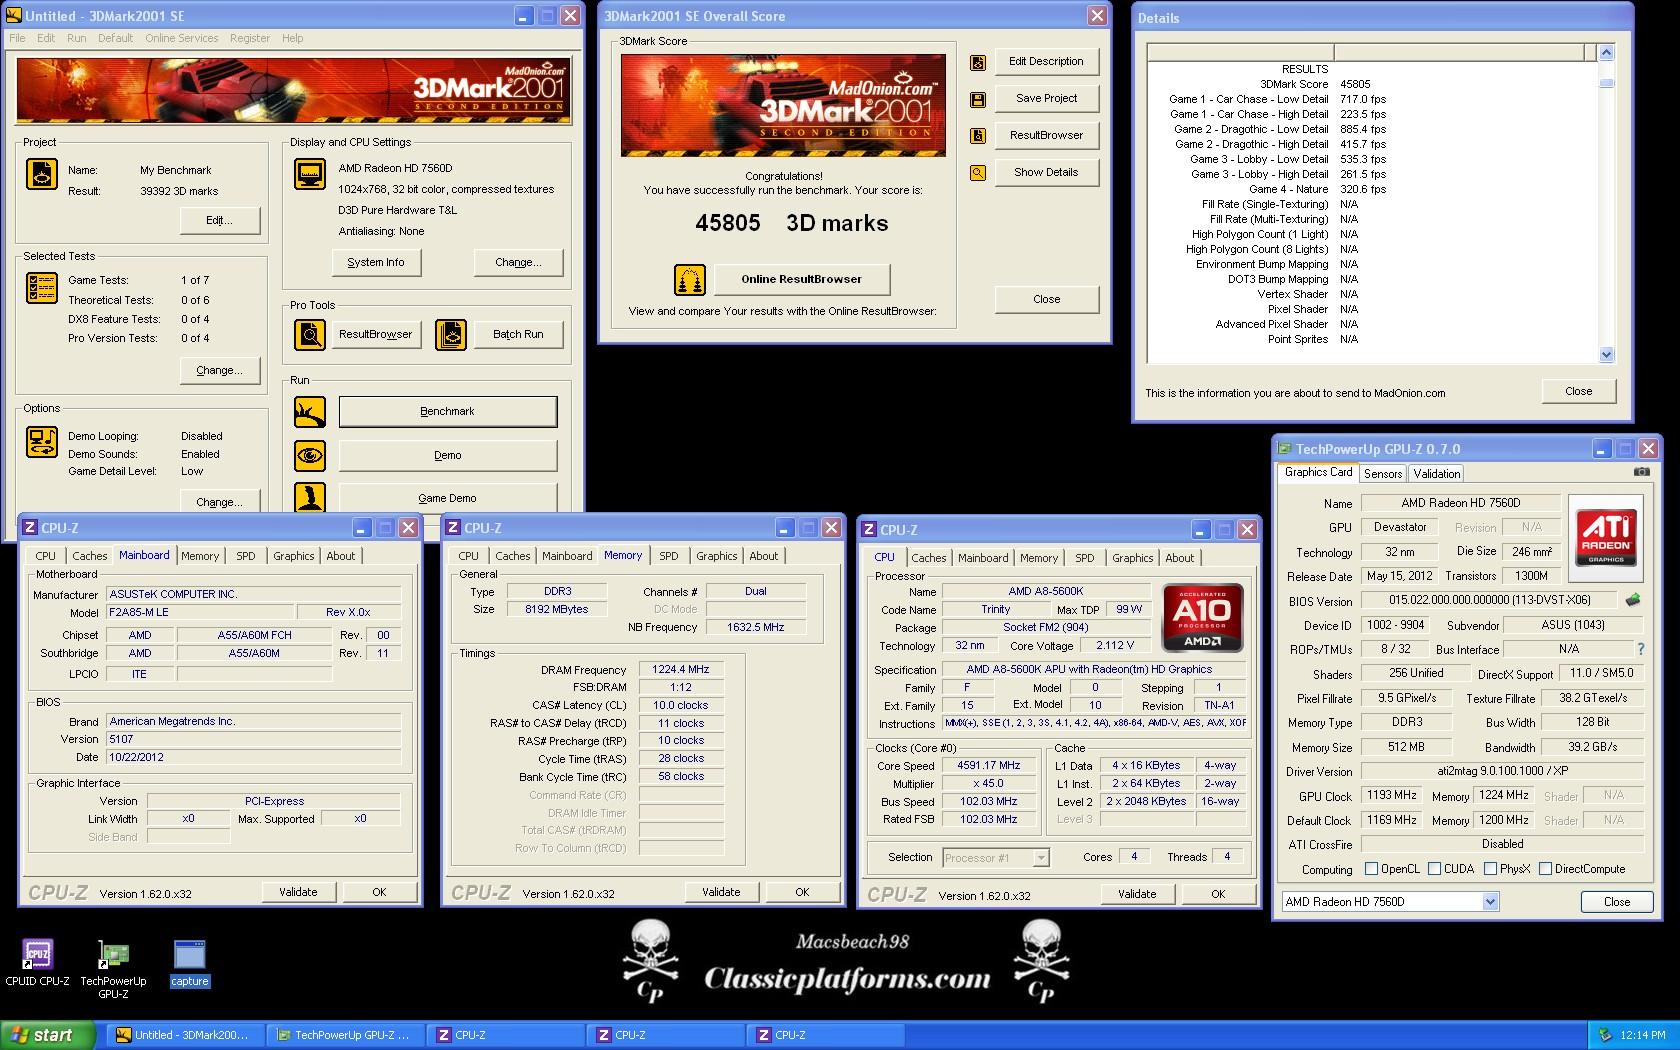
Task: Click the Benchmark run icon
Action: coord(310,411)
